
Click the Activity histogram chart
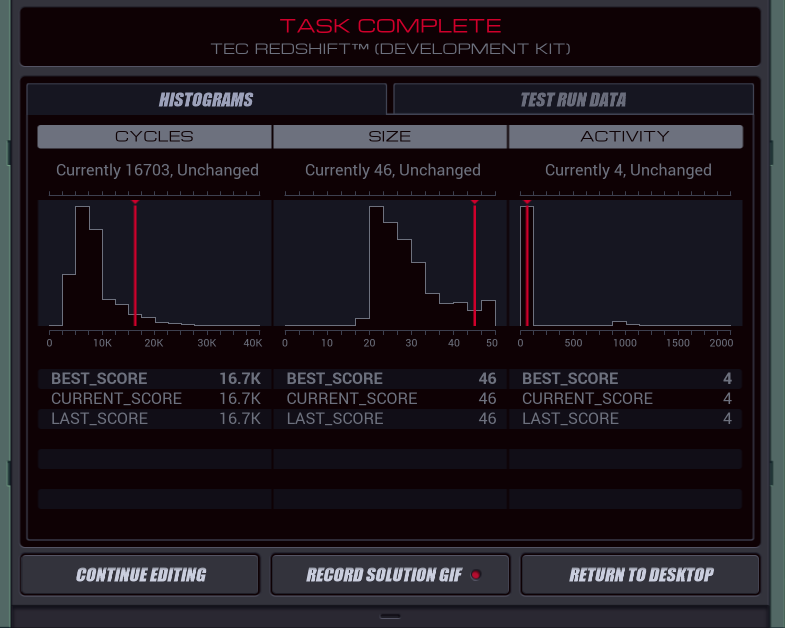point(625,263)
